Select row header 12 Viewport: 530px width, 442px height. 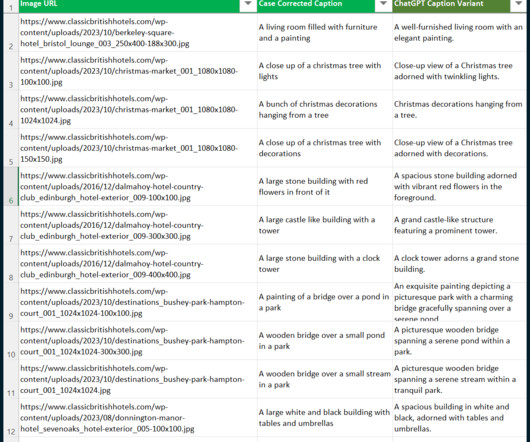tap(11, 418)
